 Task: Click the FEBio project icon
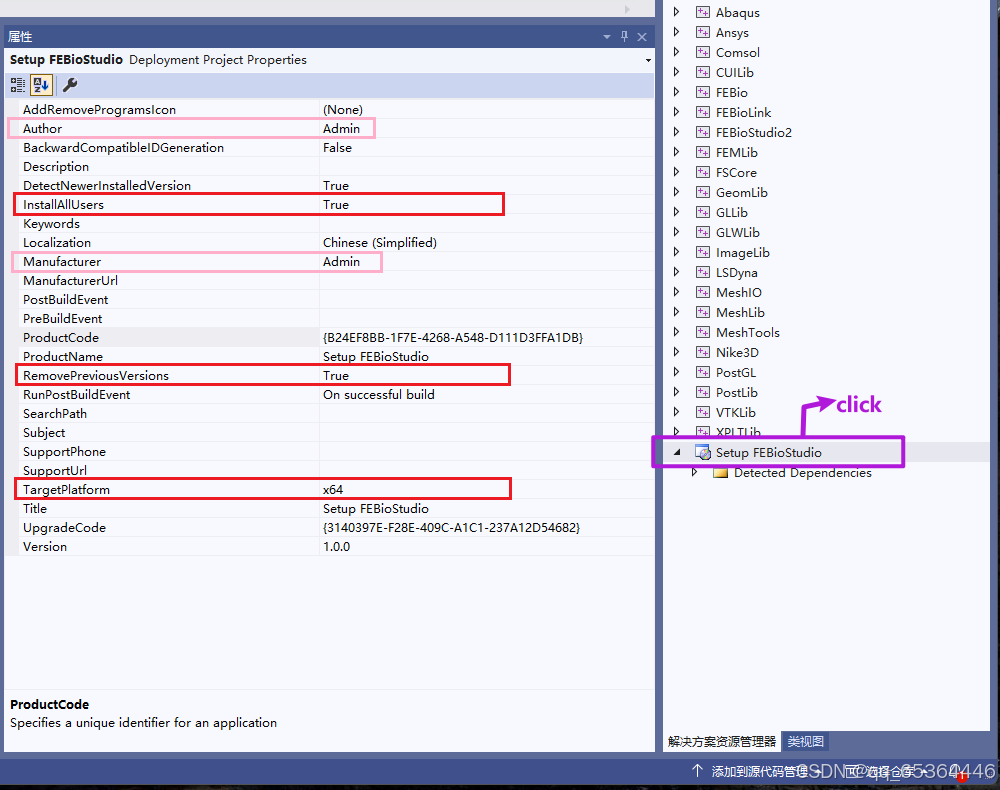point(703,92)
